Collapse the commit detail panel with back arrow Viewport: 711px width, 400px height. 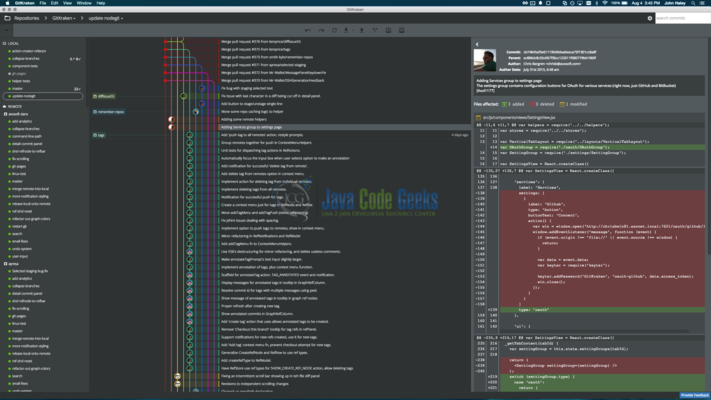tap(477, 44)
